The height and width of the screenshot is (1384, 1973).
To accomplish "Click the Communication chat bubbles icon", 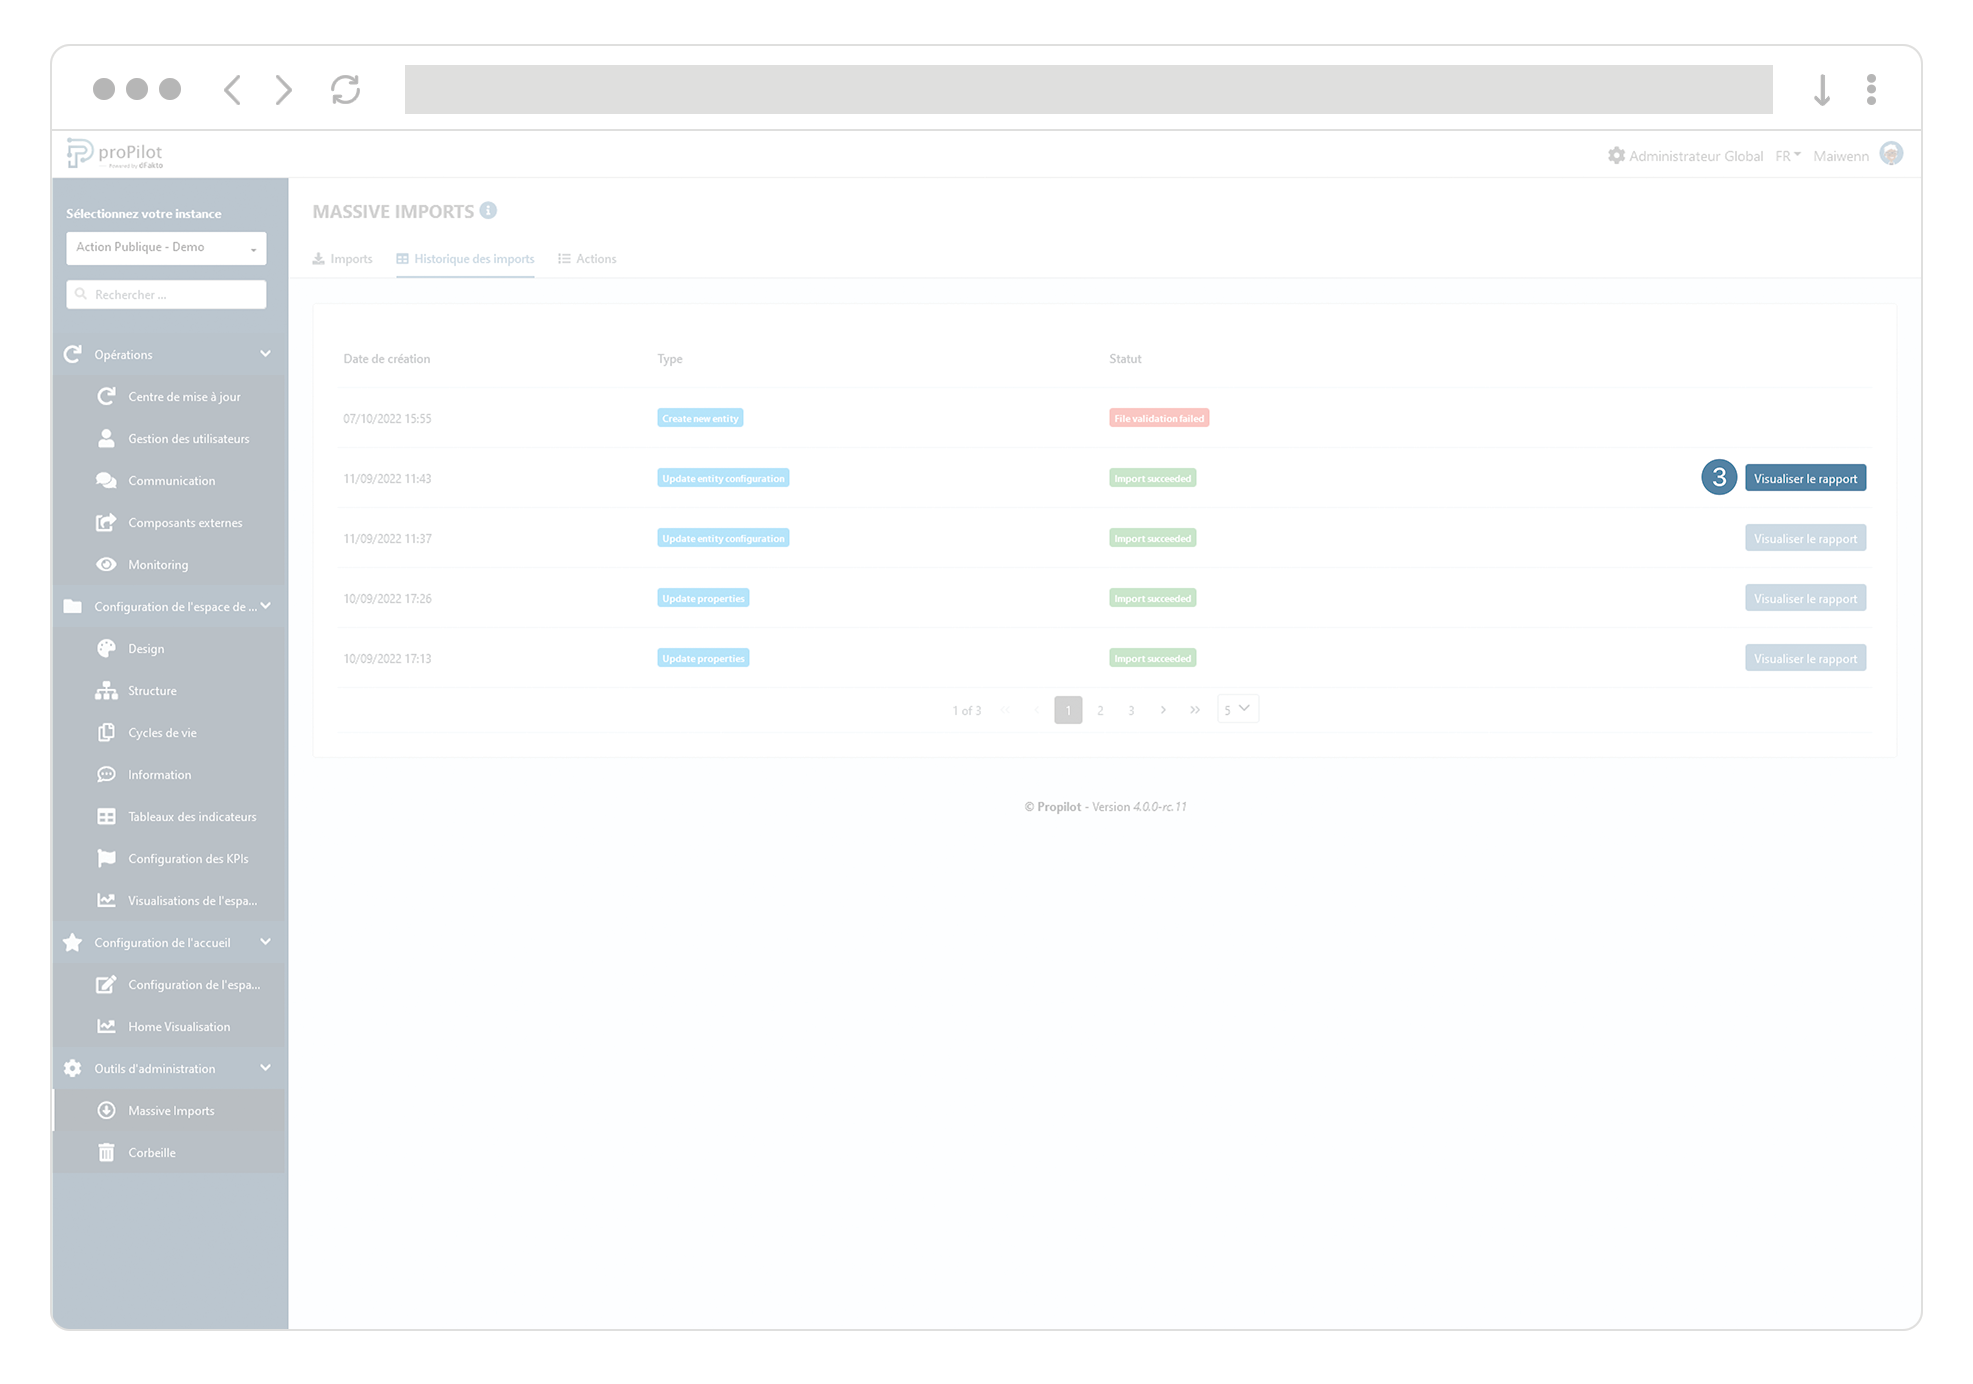I will (x=106, y=480).
